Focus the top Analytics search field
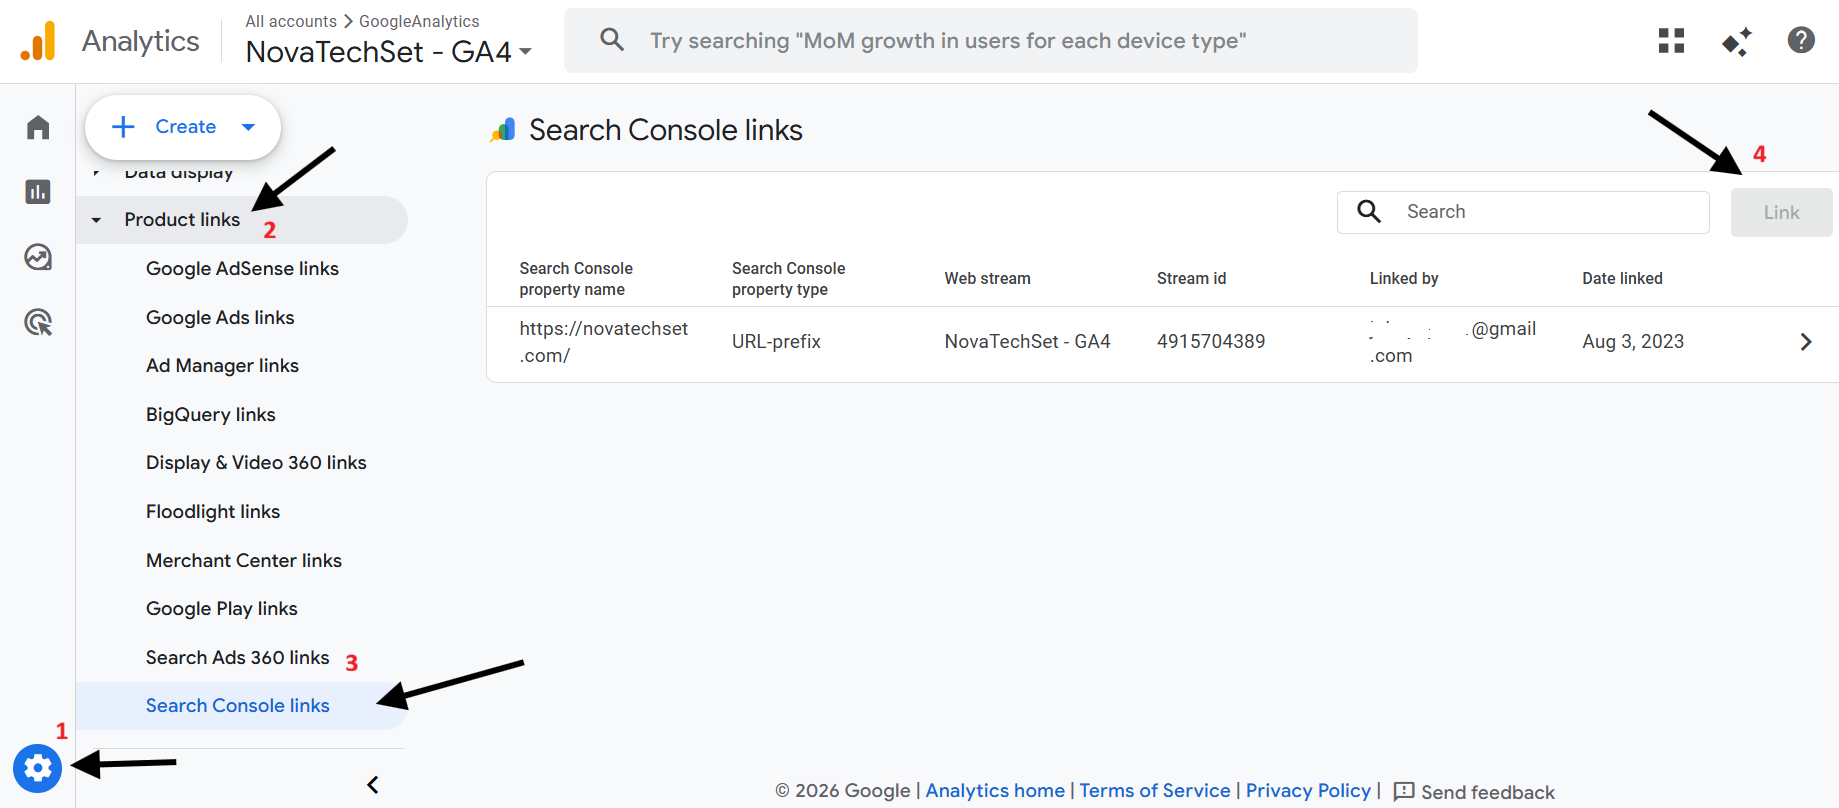 991,41
